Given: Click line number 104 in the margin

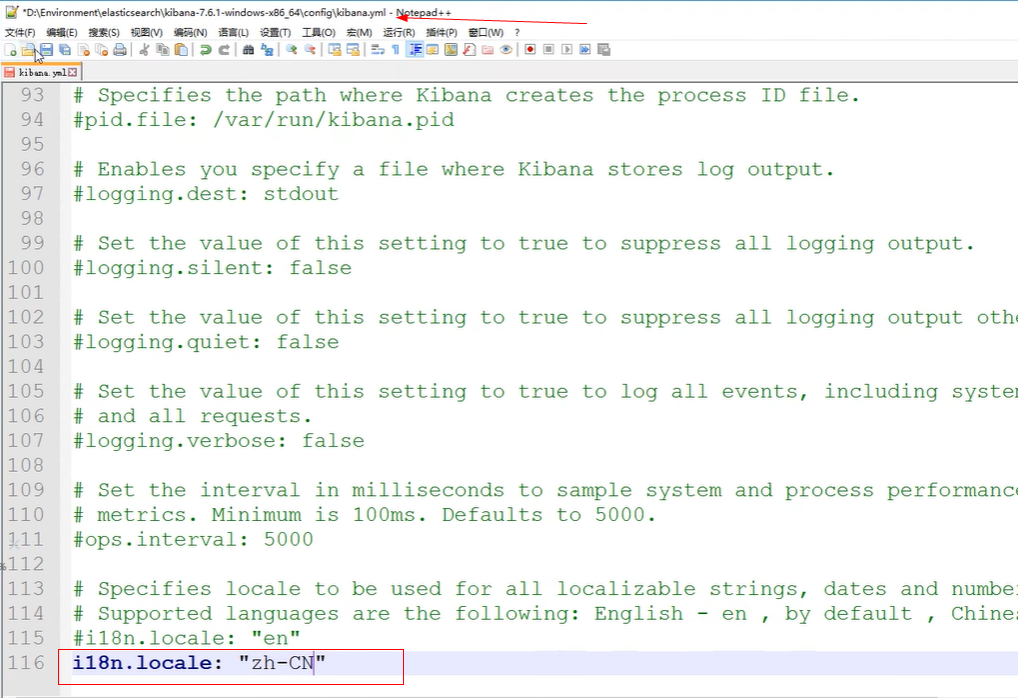Looking at the screenshot, I should click(x=26, y=367).
